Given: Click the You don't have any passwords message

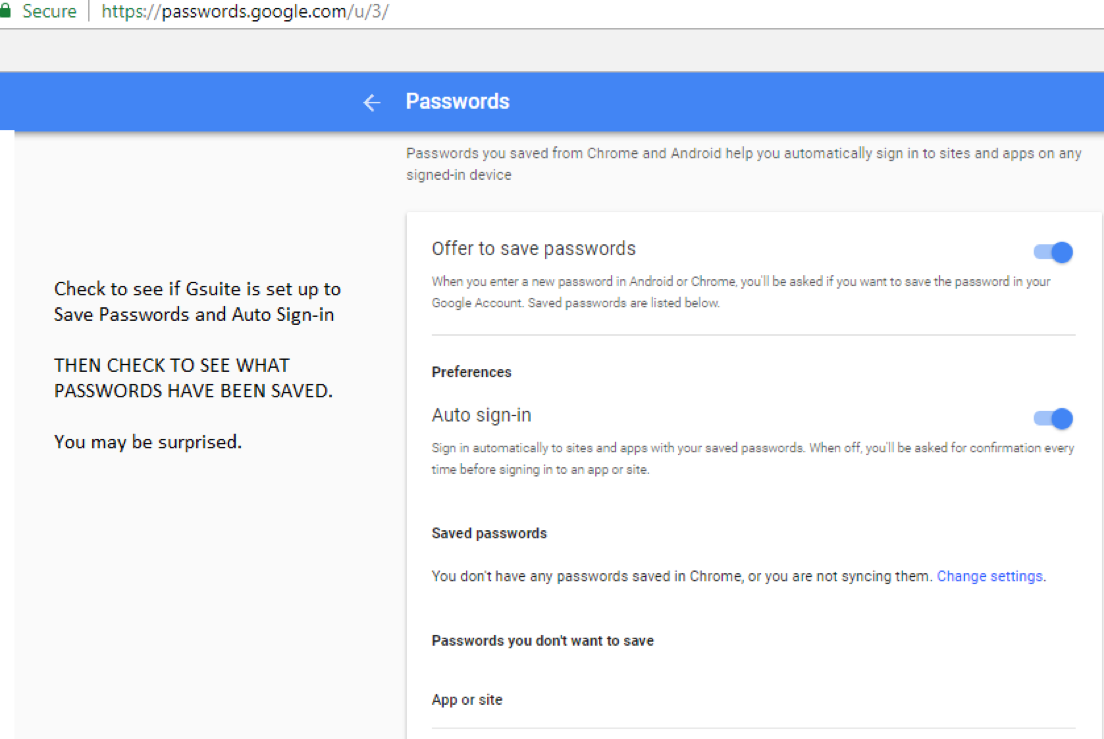Looking at the screenshot, I should 682,576.
